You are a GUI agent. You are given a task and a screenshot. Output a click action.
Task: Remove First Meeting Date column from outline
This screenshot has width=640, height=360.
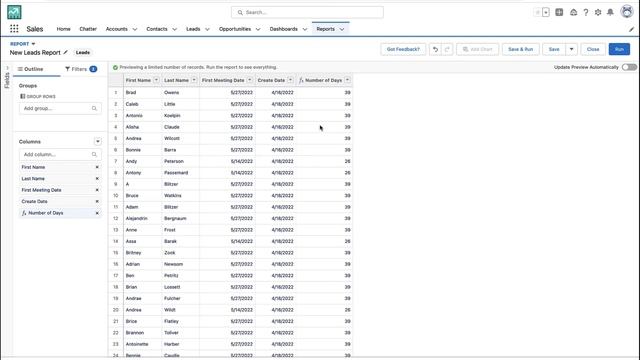(97, 190)
